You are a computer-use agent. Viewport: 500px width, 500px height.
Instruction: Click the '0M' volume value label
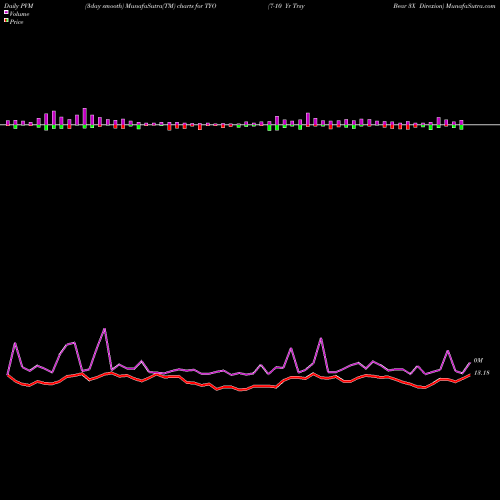click(478, 360)
